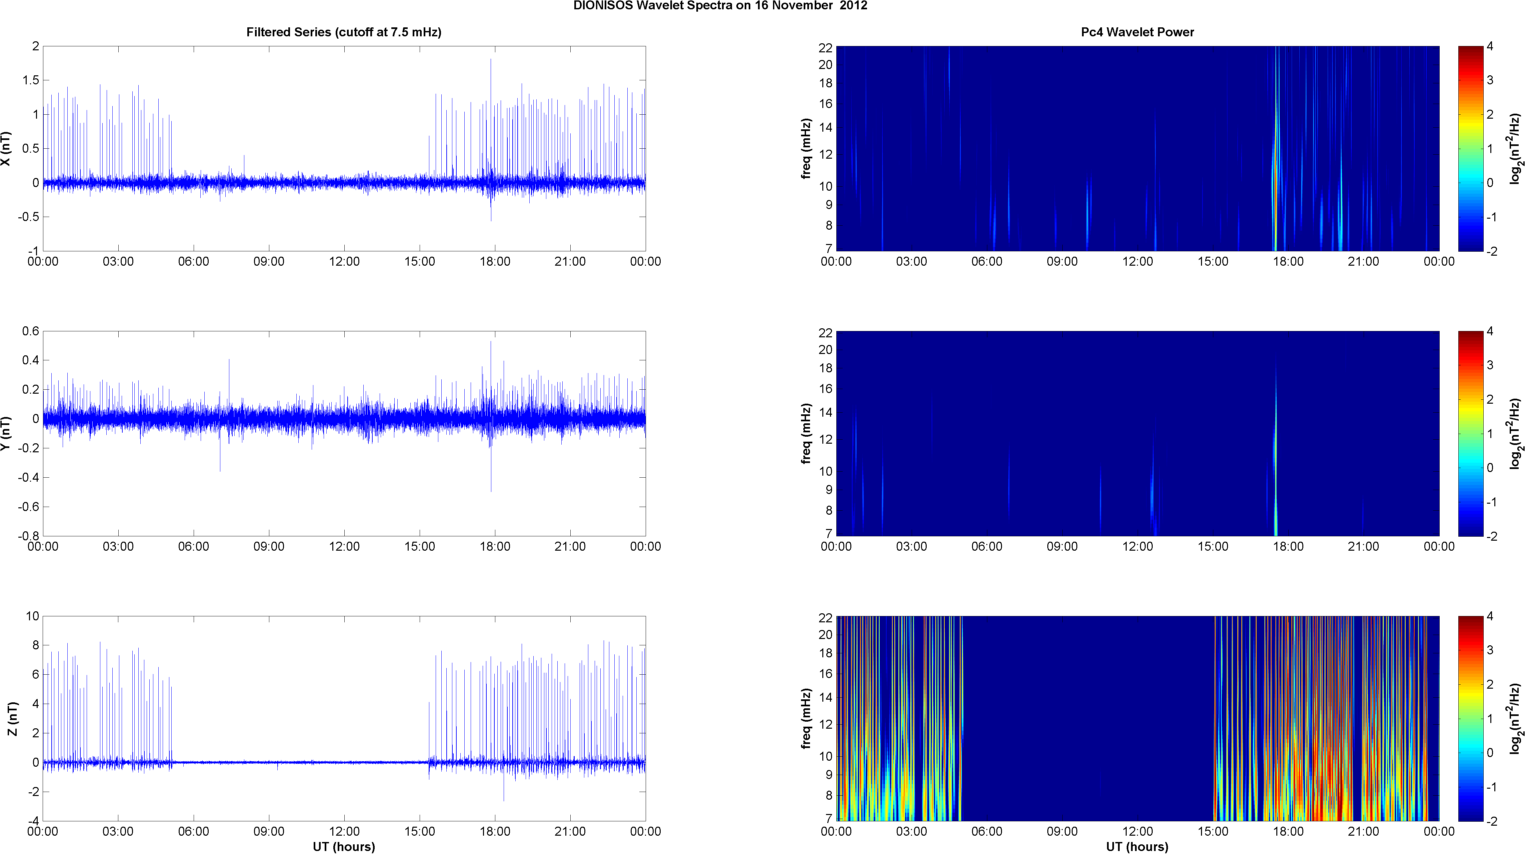The height and width of the screenshot is (854, 1525).
Task: Click the X component wavelet power spectrogram
Action: [x=1137, y=148]
